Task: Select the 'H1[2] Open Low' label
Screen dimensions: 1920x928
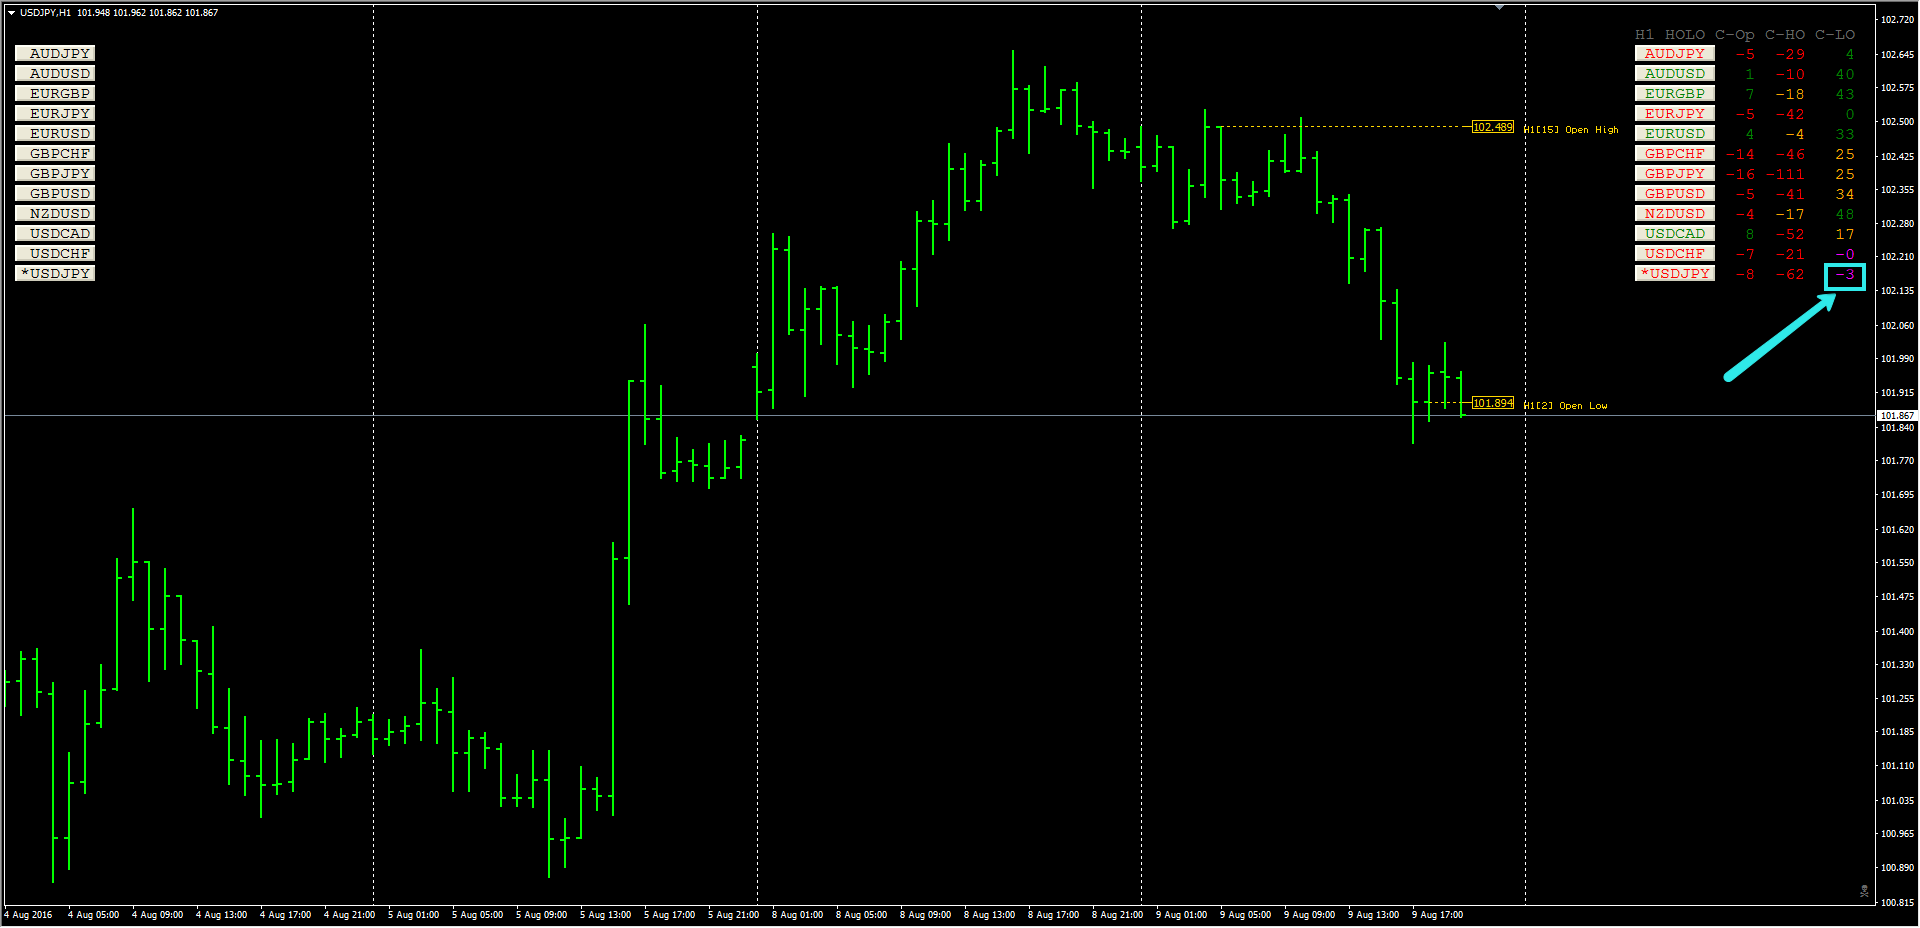Action: pos(1566,406)
